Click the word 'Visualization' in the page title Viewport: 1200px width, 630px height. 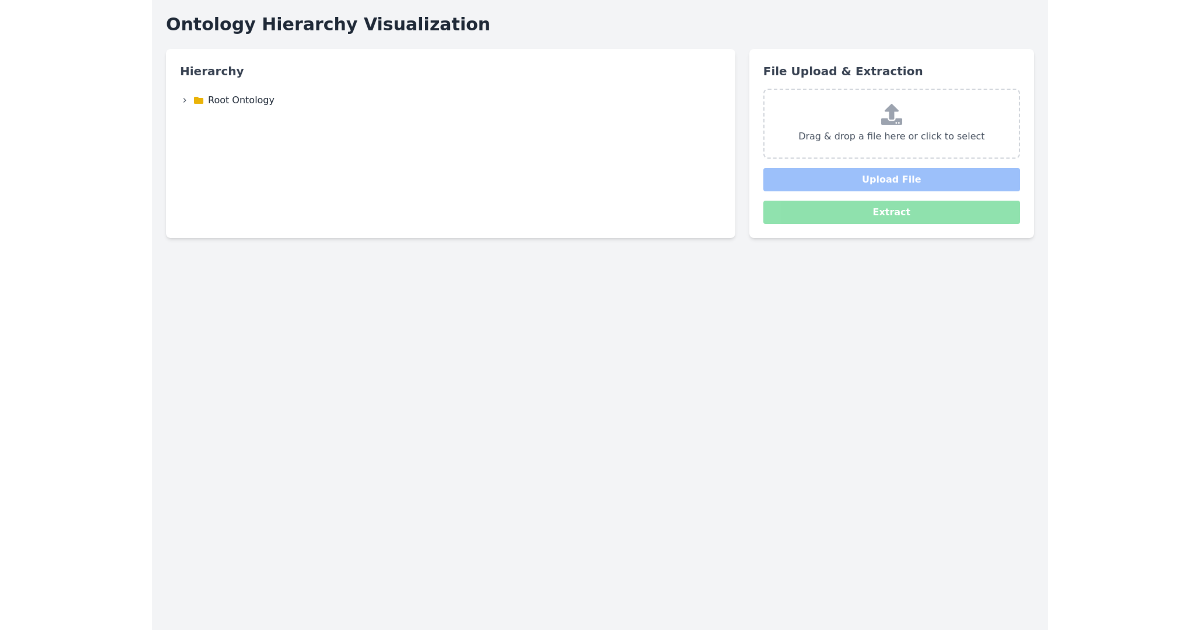click(424, 24)
